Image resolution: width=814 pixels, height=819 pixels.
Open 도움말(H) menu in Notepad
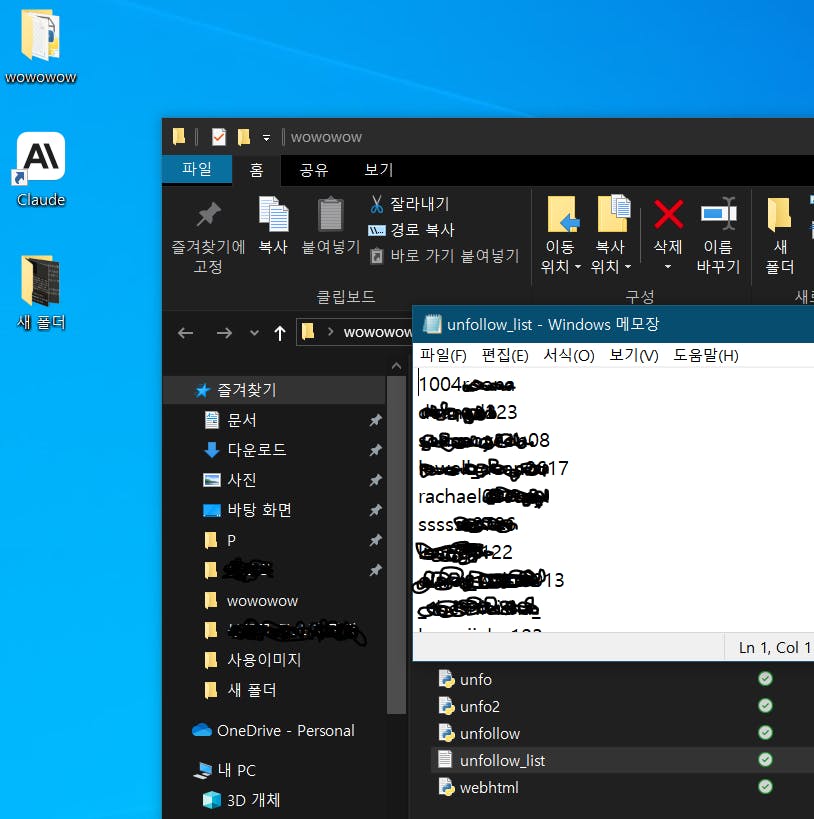click(x=706, y=355)
